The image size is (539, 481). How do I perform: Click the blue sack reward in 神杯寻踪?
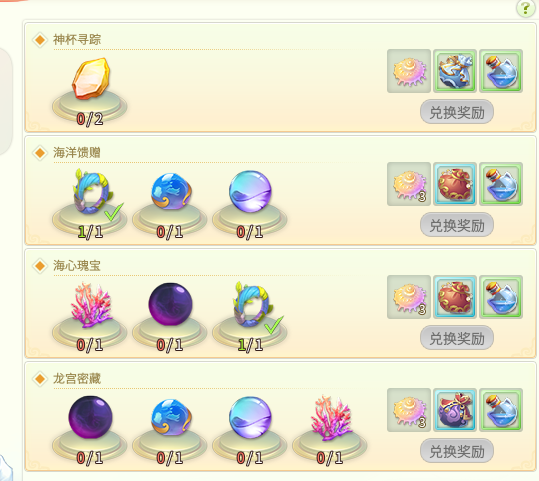[x=455, y=71]
